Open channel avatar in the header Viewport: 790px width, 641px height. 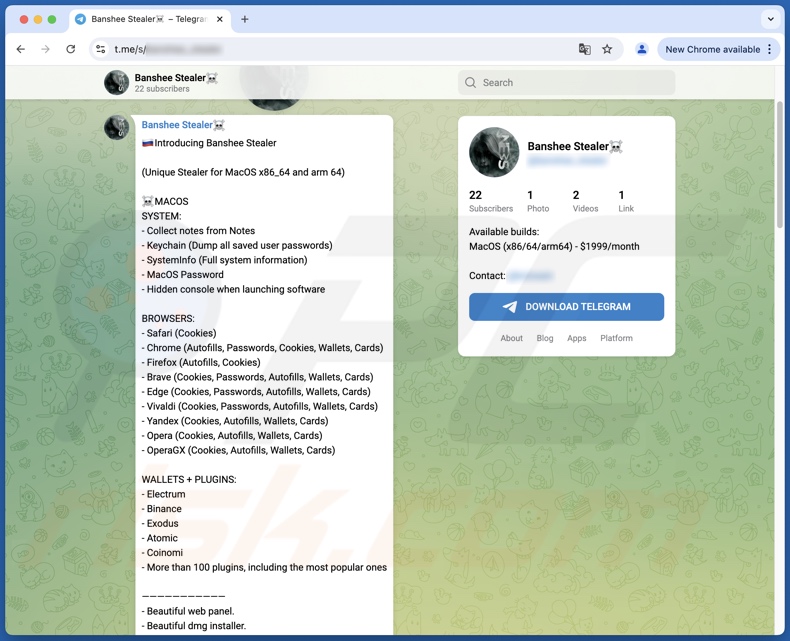tap(116, 83)
